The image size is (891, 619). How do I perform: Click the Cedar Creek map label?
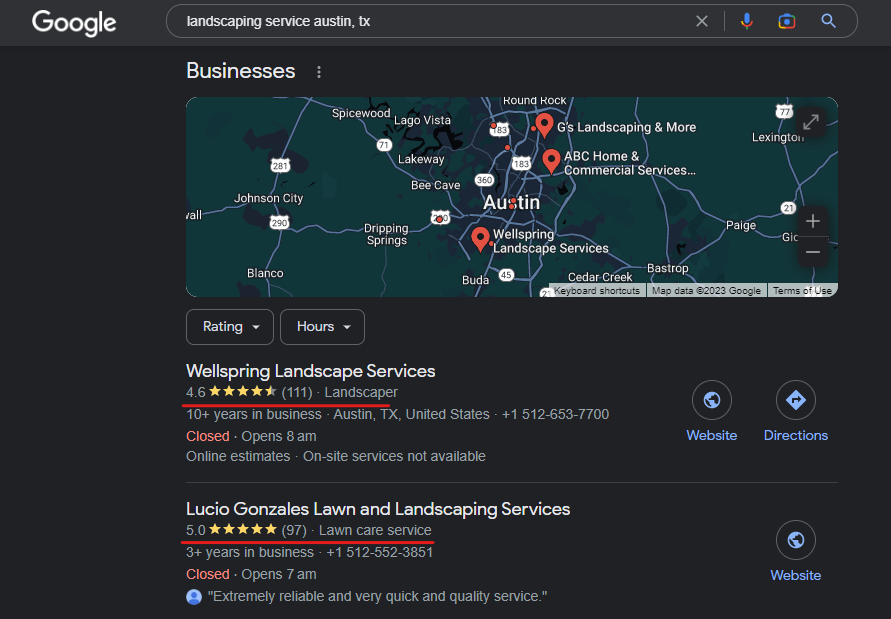600,277
